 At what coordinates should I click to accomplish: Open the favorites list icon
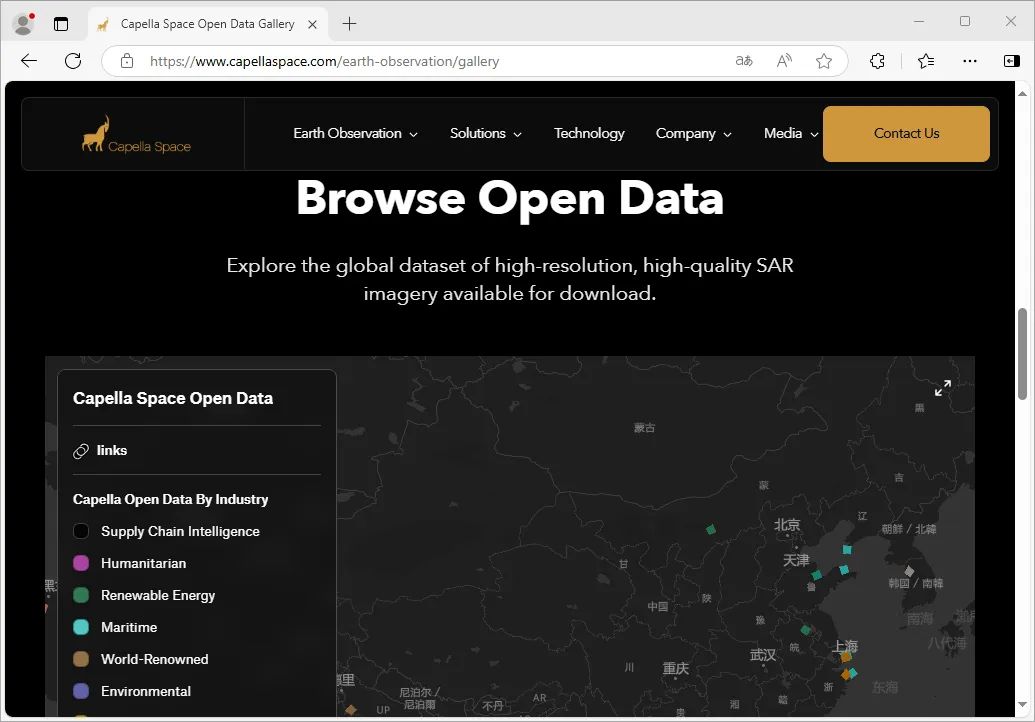pyautogui.click(x=925, y=61)
